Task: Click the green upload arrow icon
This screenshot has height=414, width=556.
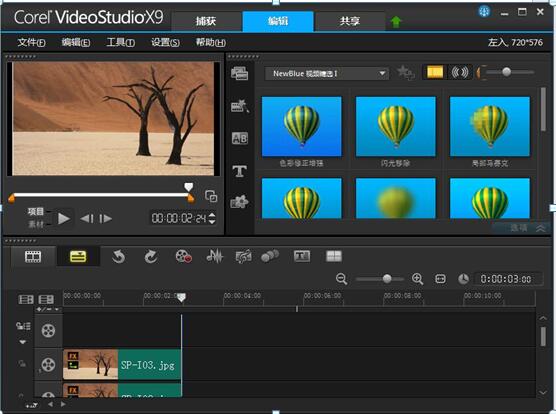Action: (396, 22)
